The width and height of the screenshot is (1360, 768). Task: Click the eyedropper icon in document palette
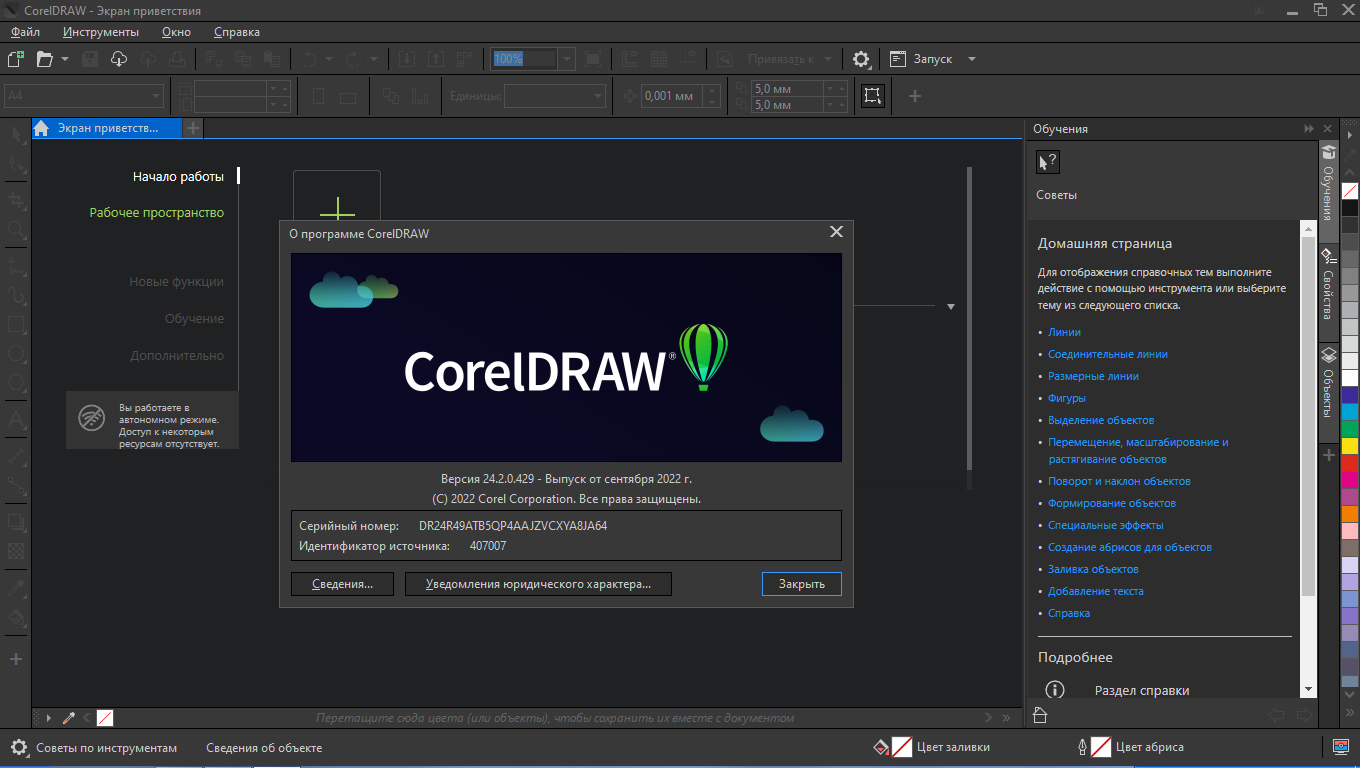click(x=69, y=718)
